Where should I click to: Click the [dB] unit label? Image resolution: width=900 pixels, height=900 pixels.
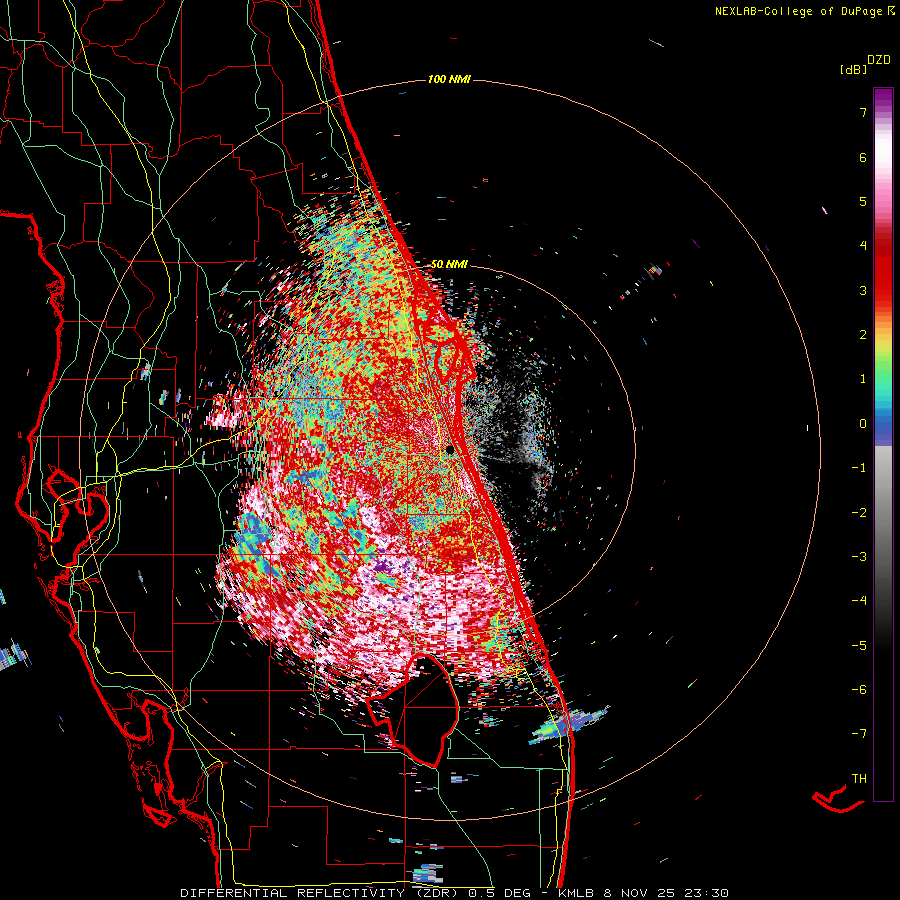click(x=854, y=69)
